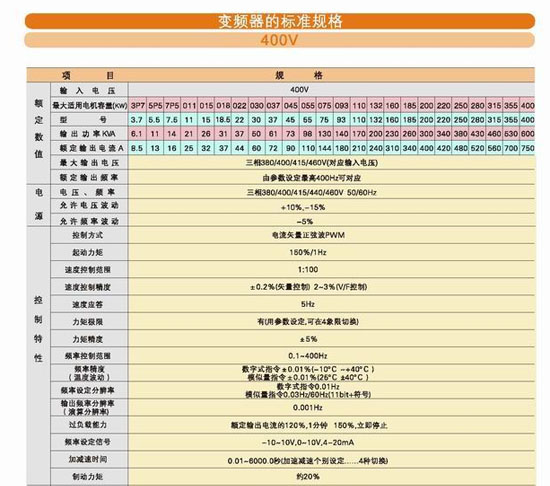This screenshot has width=550, height=486.
Task: Select the 过负载能力 row label
Action: (x=89, y=424)
